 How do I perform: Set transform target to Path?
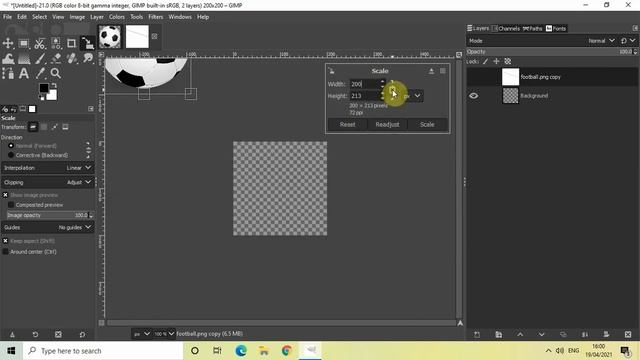[54, 127]
